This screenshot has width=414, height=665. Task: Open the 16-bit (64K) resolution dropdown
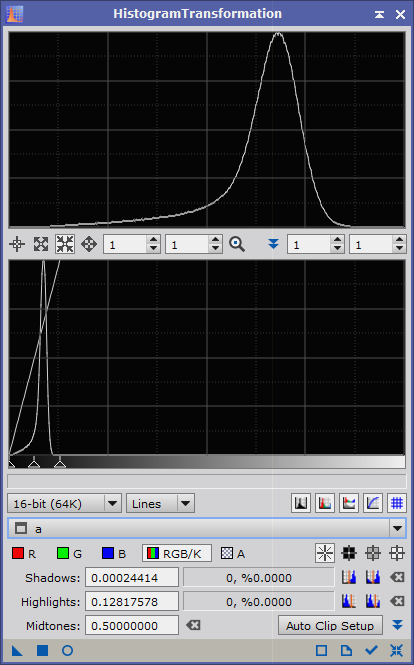64,503
